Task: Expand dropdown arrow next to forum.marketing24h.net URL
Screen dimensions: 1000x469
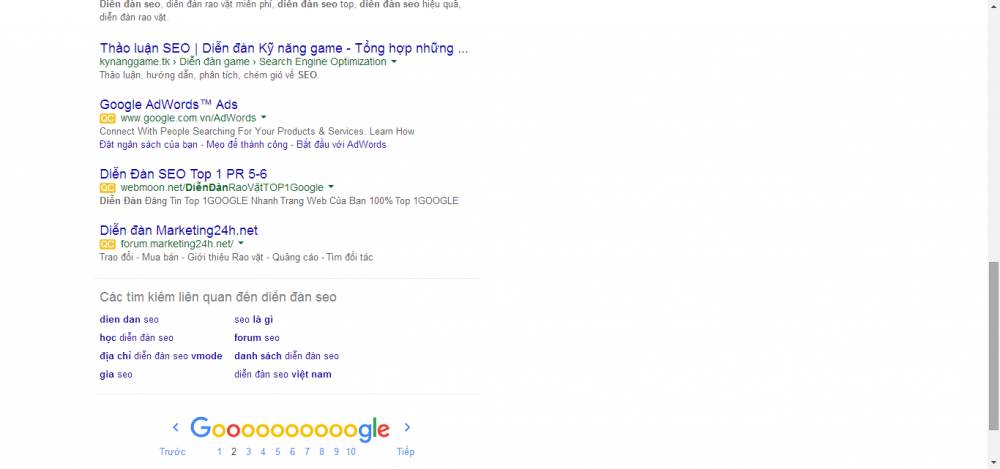Action: (240, 244)
